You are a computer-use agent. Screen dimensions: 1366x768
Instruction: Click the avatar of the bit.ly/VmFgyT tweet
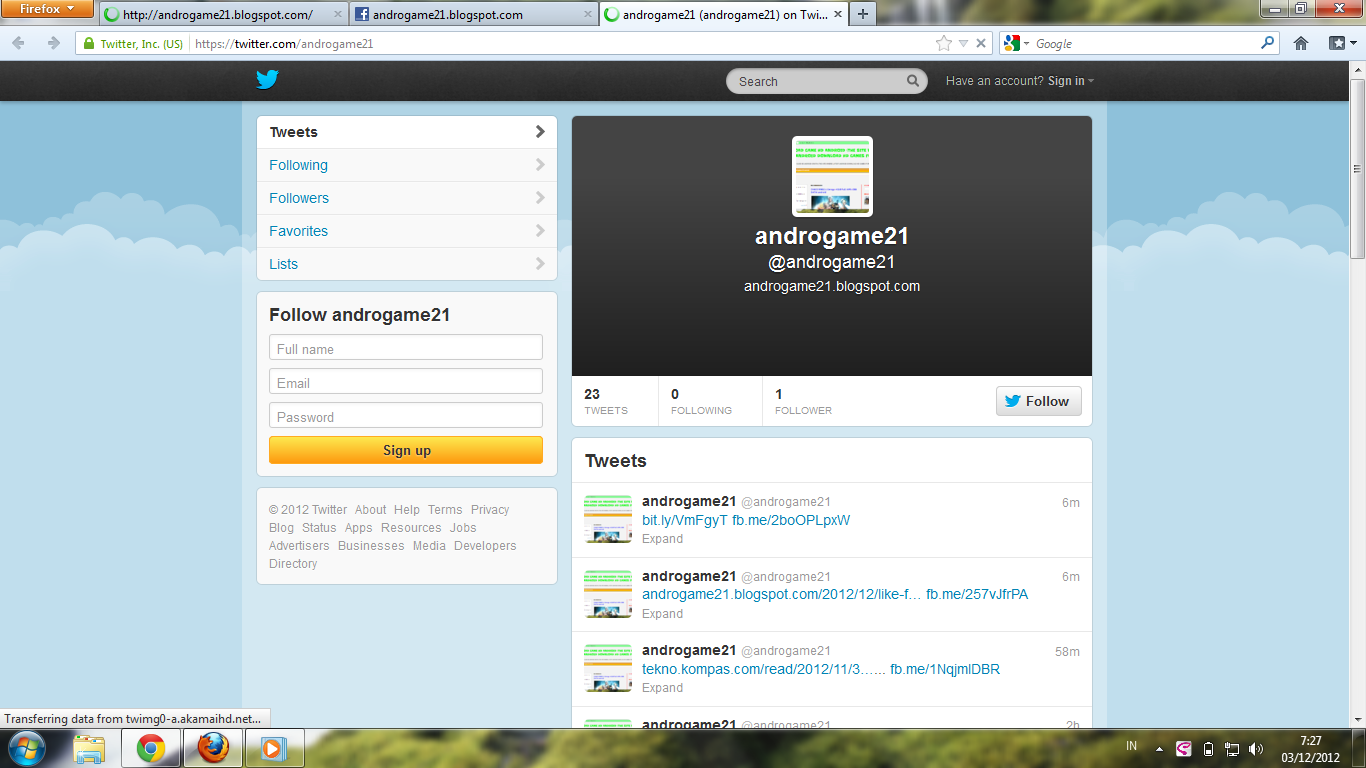coord(608,519)
